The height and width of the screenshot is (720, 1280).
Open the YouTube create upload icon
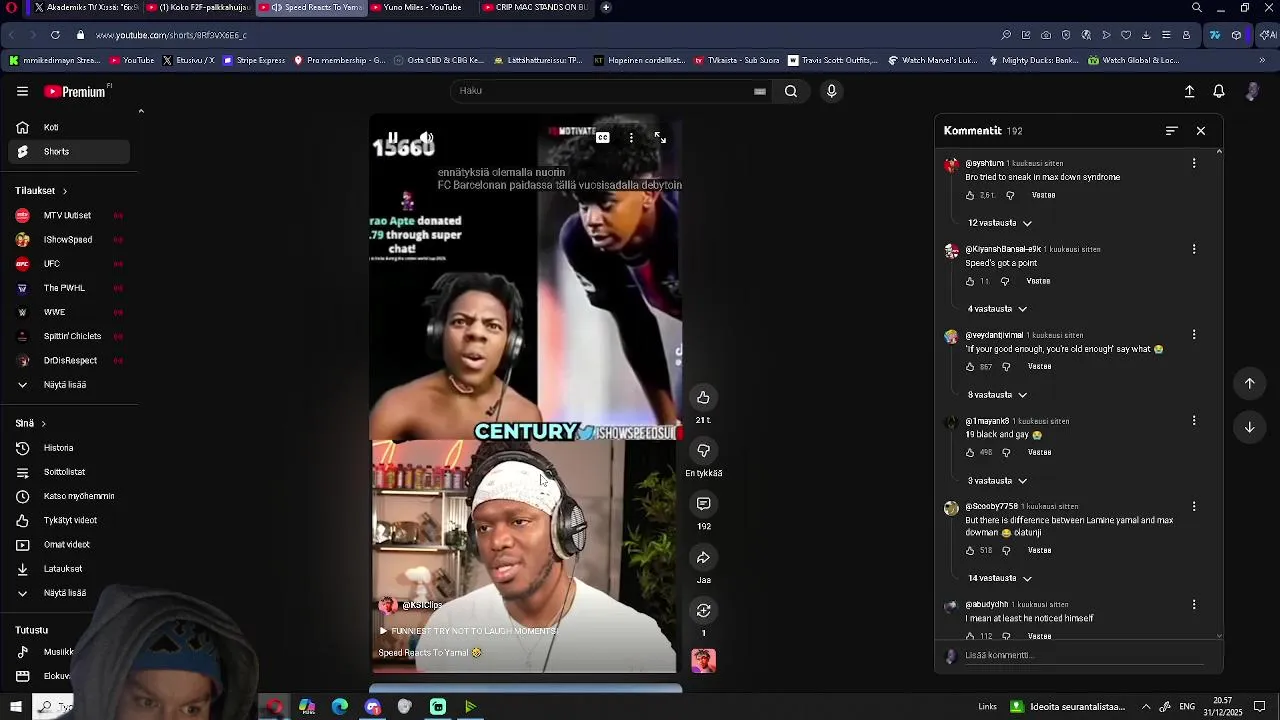pyautogui.click(x=1189, y=91)
